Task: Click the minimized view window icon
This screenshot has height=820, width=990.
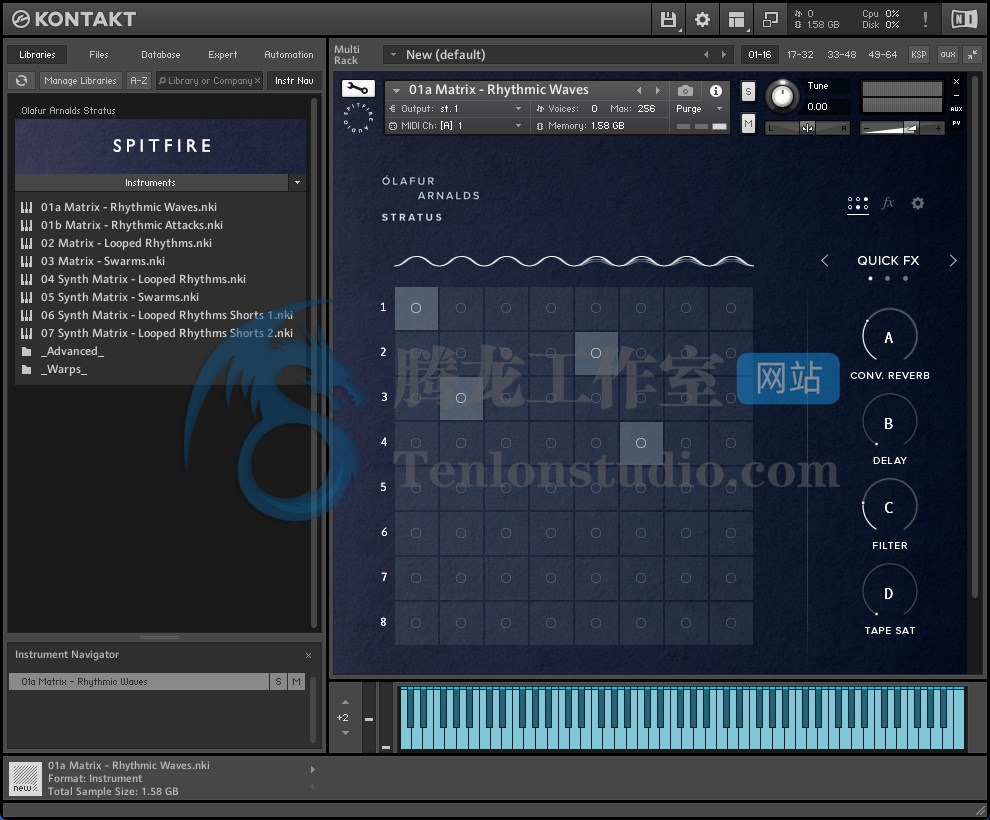Action: tap(770, 20)
